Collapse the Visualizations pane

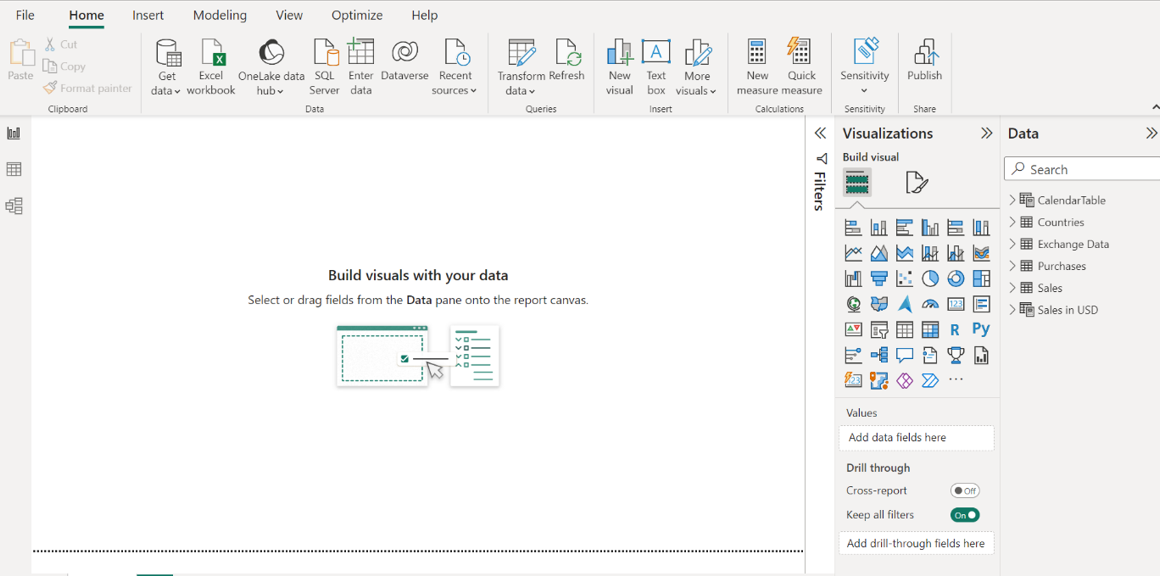pyautogui.click(x=986, y=133)
